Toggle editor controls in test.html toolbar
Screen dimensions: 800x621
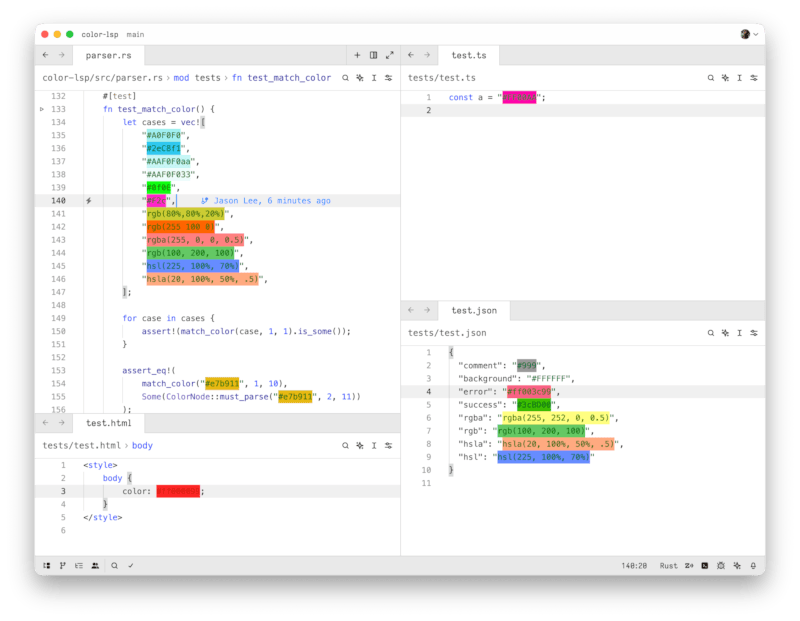point(388,445)
